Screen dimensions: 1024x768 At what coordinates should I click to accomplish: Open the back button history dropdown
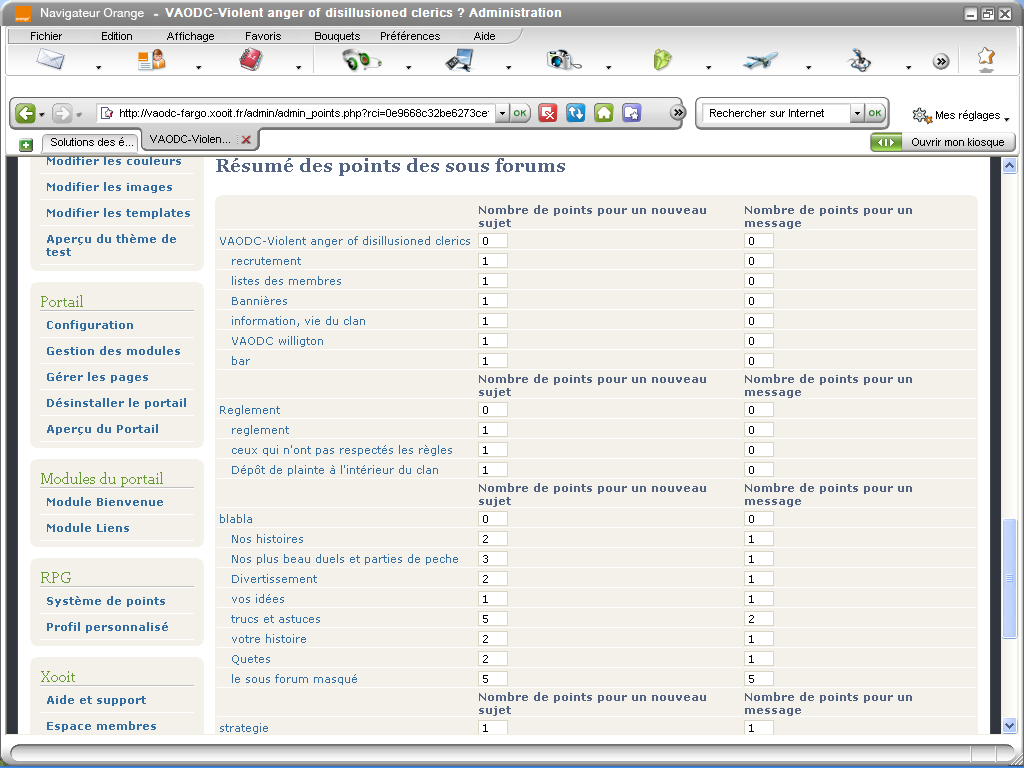click(42, 114)
